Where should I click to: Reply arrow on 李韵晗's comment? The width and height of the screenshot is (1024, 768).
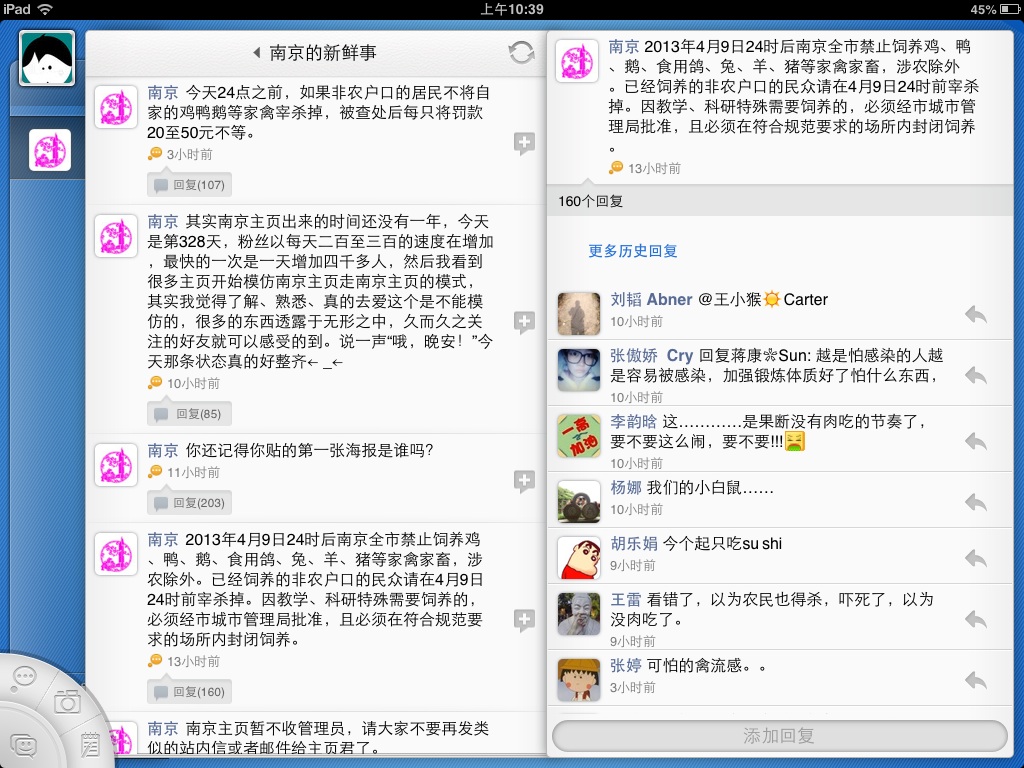[976, 441]
